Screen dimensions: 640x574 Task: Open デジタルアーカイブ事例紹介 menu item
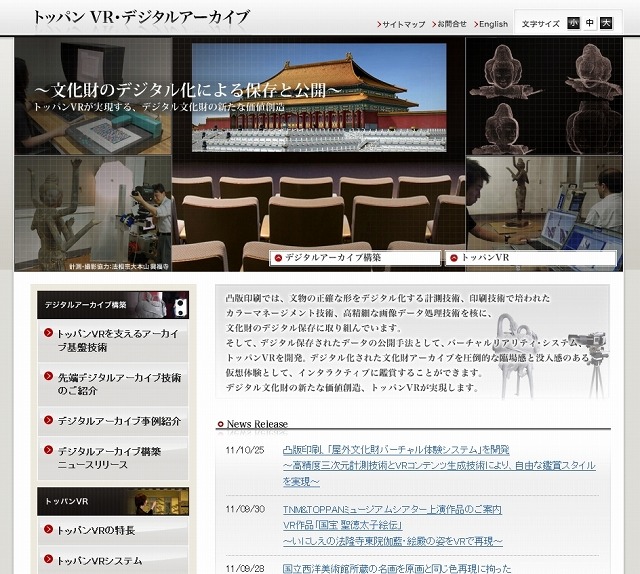tap(113, 421)
